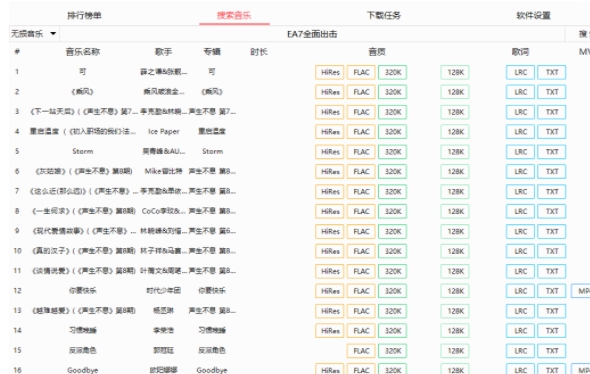Get LRC lyrics for song row 7
Viewport: 590px width, 374px height.
point(520,192)
